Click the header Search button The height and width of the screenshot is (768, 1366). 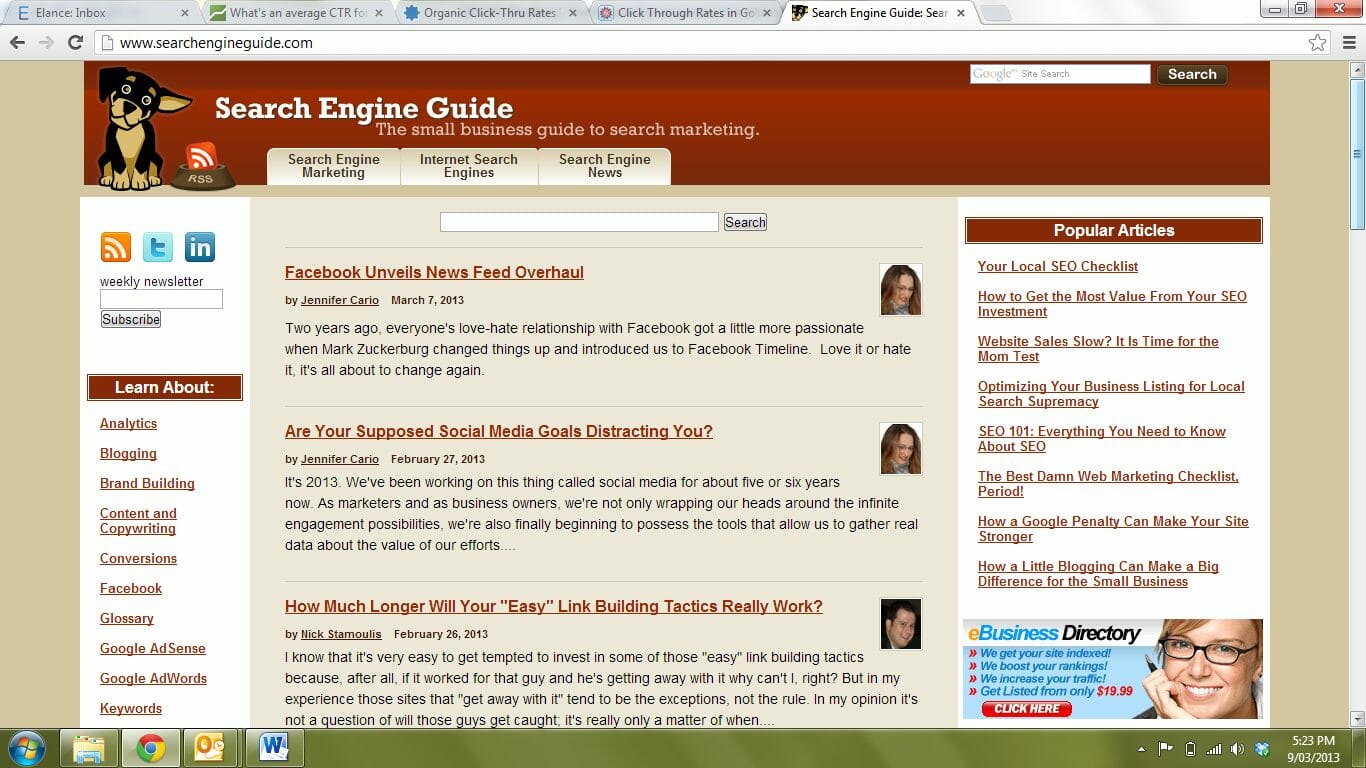1192,74
